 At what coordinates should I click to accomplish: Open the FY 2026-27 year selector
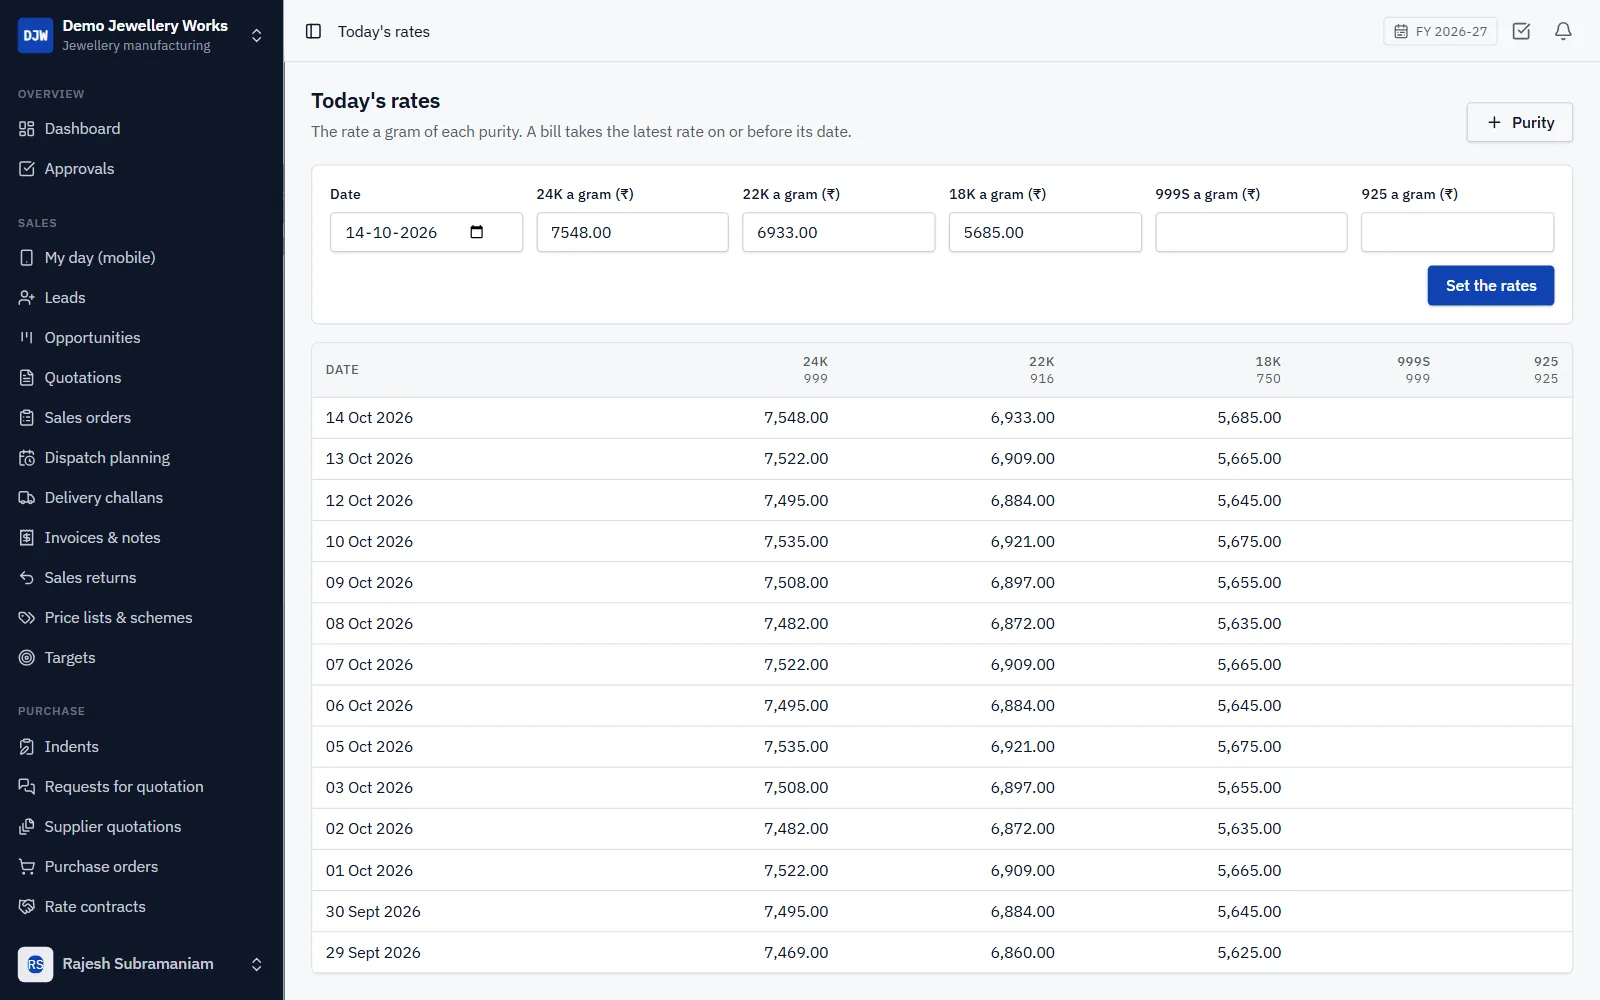(1440, 31)
